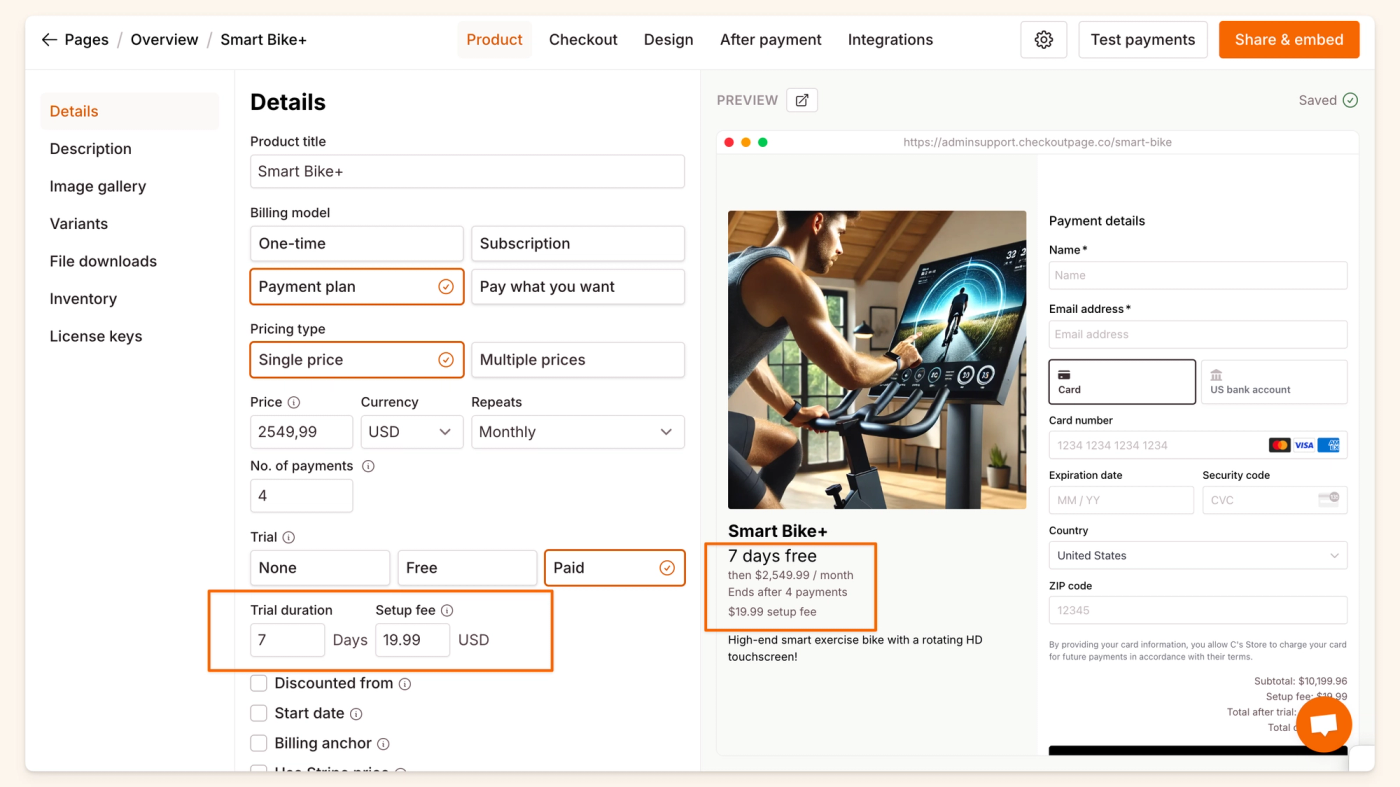Set Trial to Paid
The image size is (1400, 787).
coord(615,568)
